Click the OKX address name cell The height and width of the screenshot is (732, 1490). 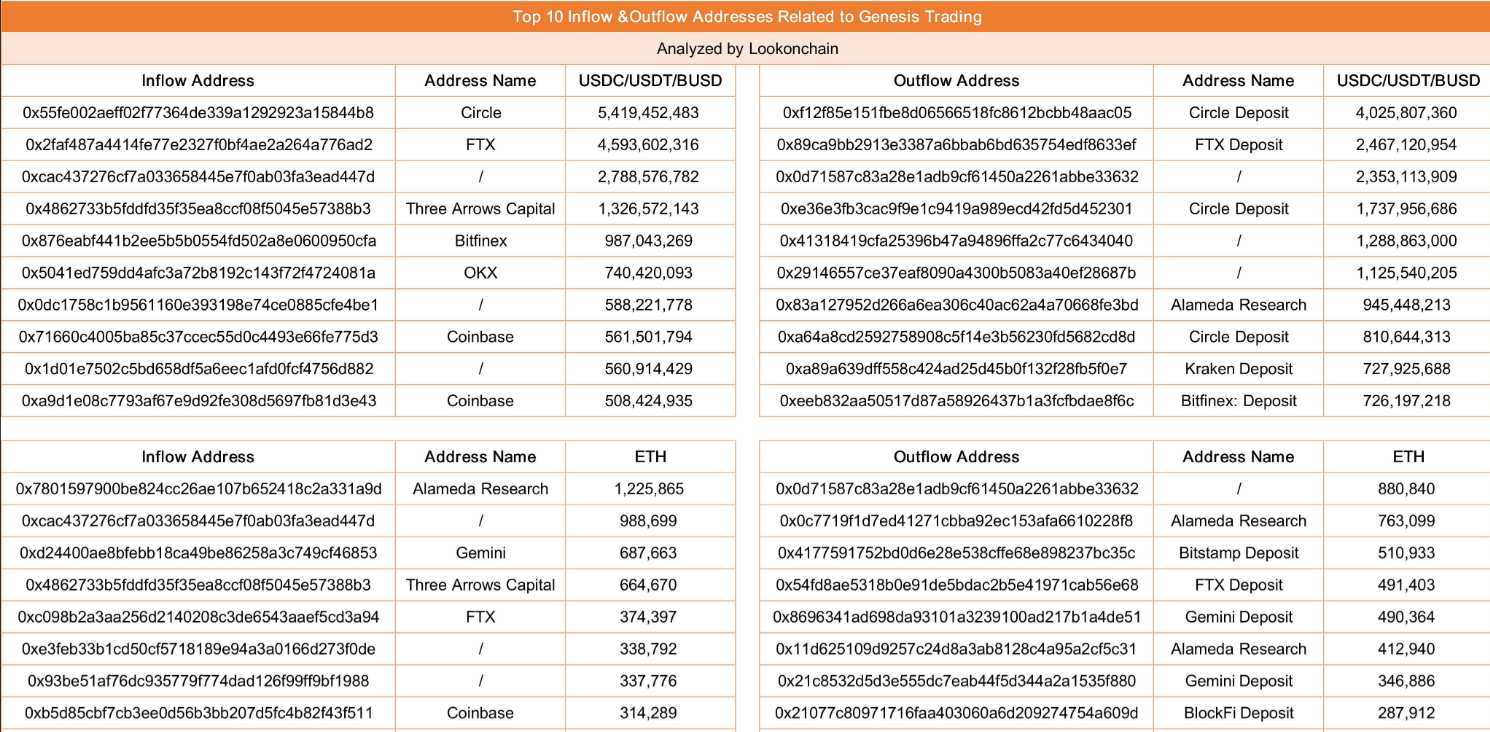pos(480,273)
